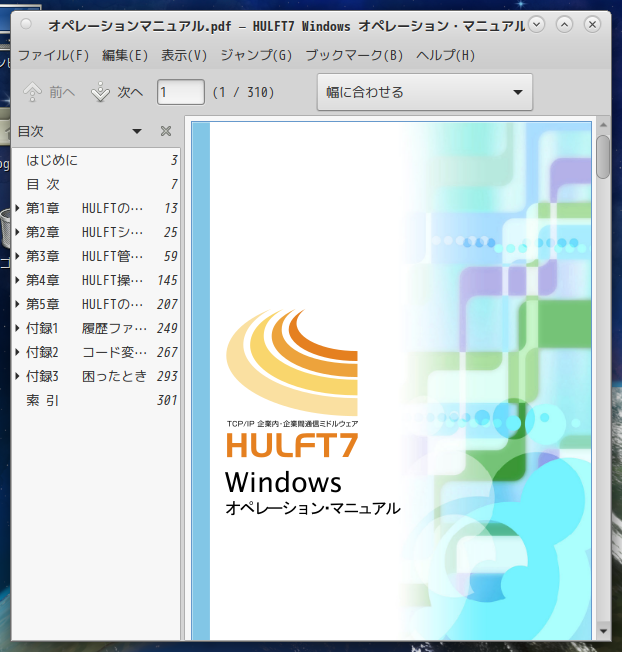Viewport: 622px width, 652px height.
Task: Expand the 付録3 tree entry
Action: tap(17, 376)
